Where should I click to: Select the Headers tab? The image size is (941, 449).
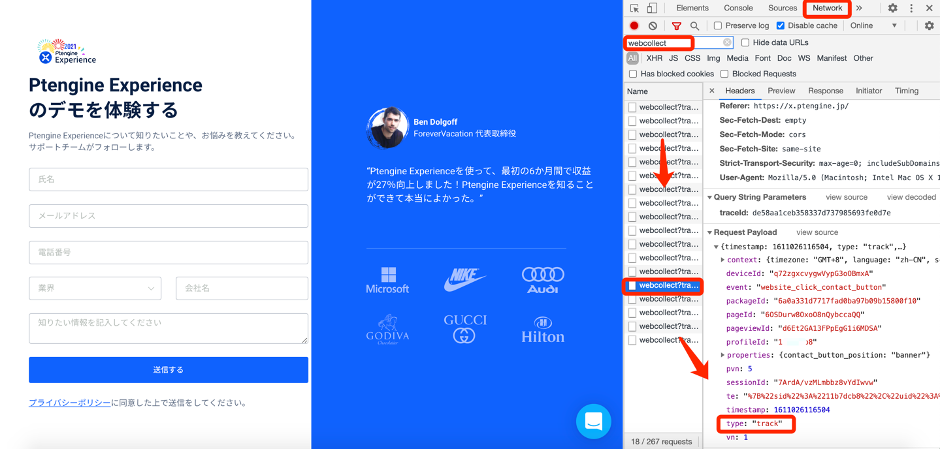pos(740,91)
